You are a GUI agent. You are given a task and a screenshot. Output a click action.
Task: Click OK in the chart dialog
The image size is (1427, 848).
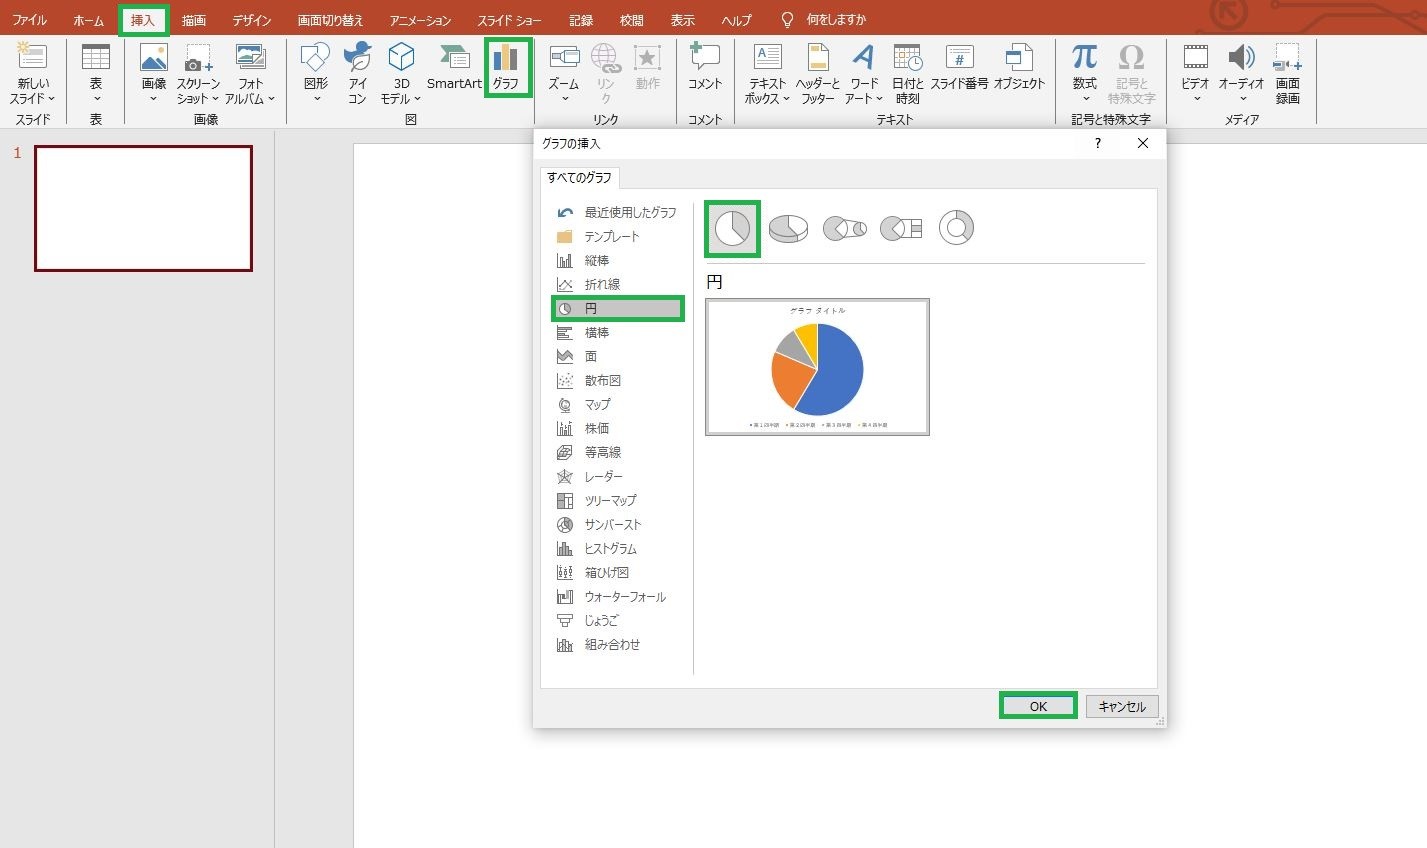pos(1038,706)
